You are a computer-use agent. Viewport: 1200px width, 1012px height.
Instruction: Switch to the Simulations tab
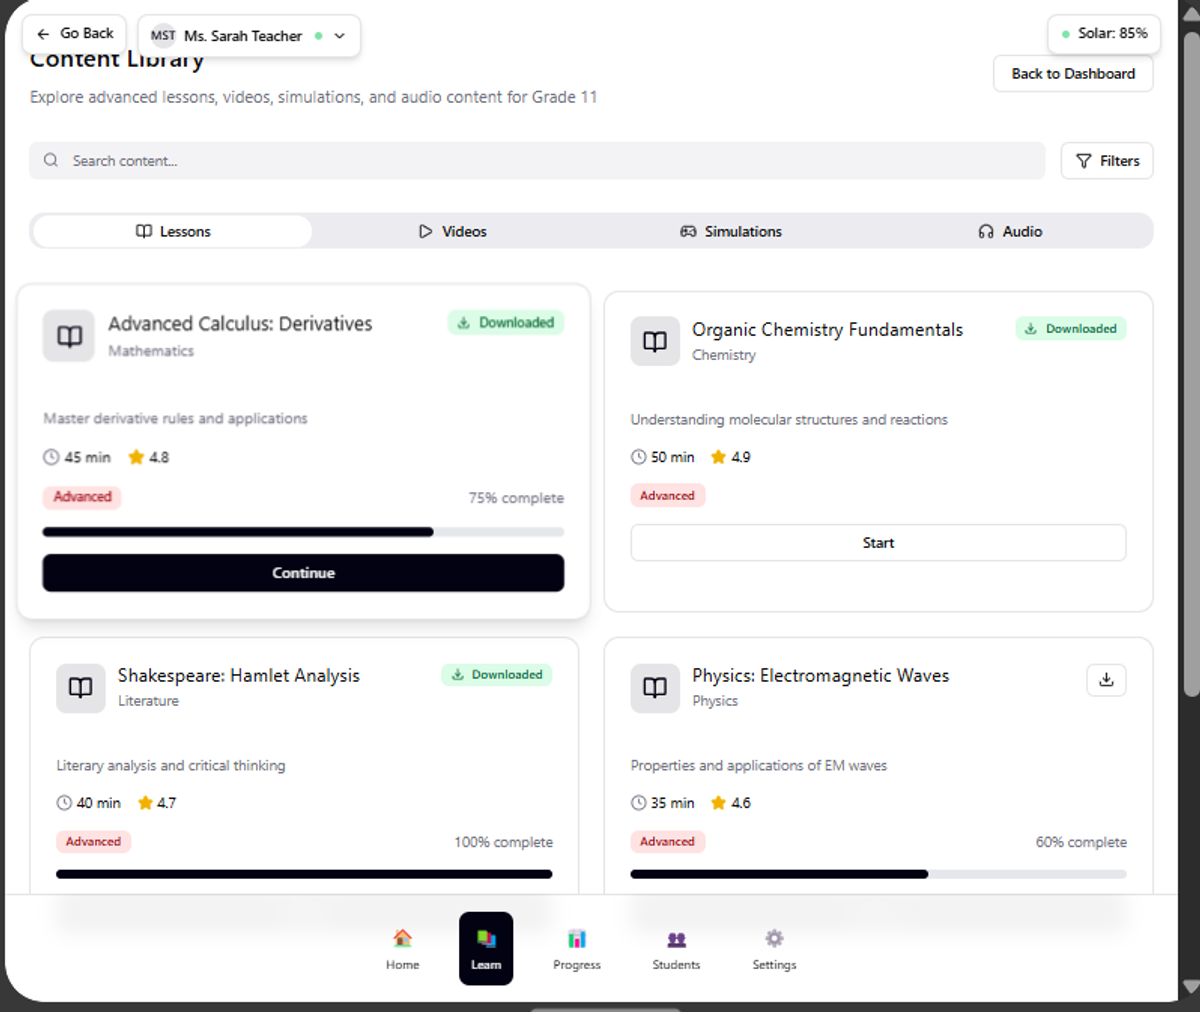point(731,232)
